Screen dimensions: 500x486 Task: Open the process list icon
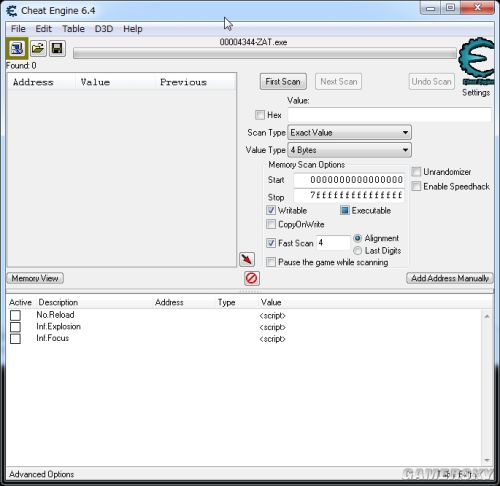(17, 49)
